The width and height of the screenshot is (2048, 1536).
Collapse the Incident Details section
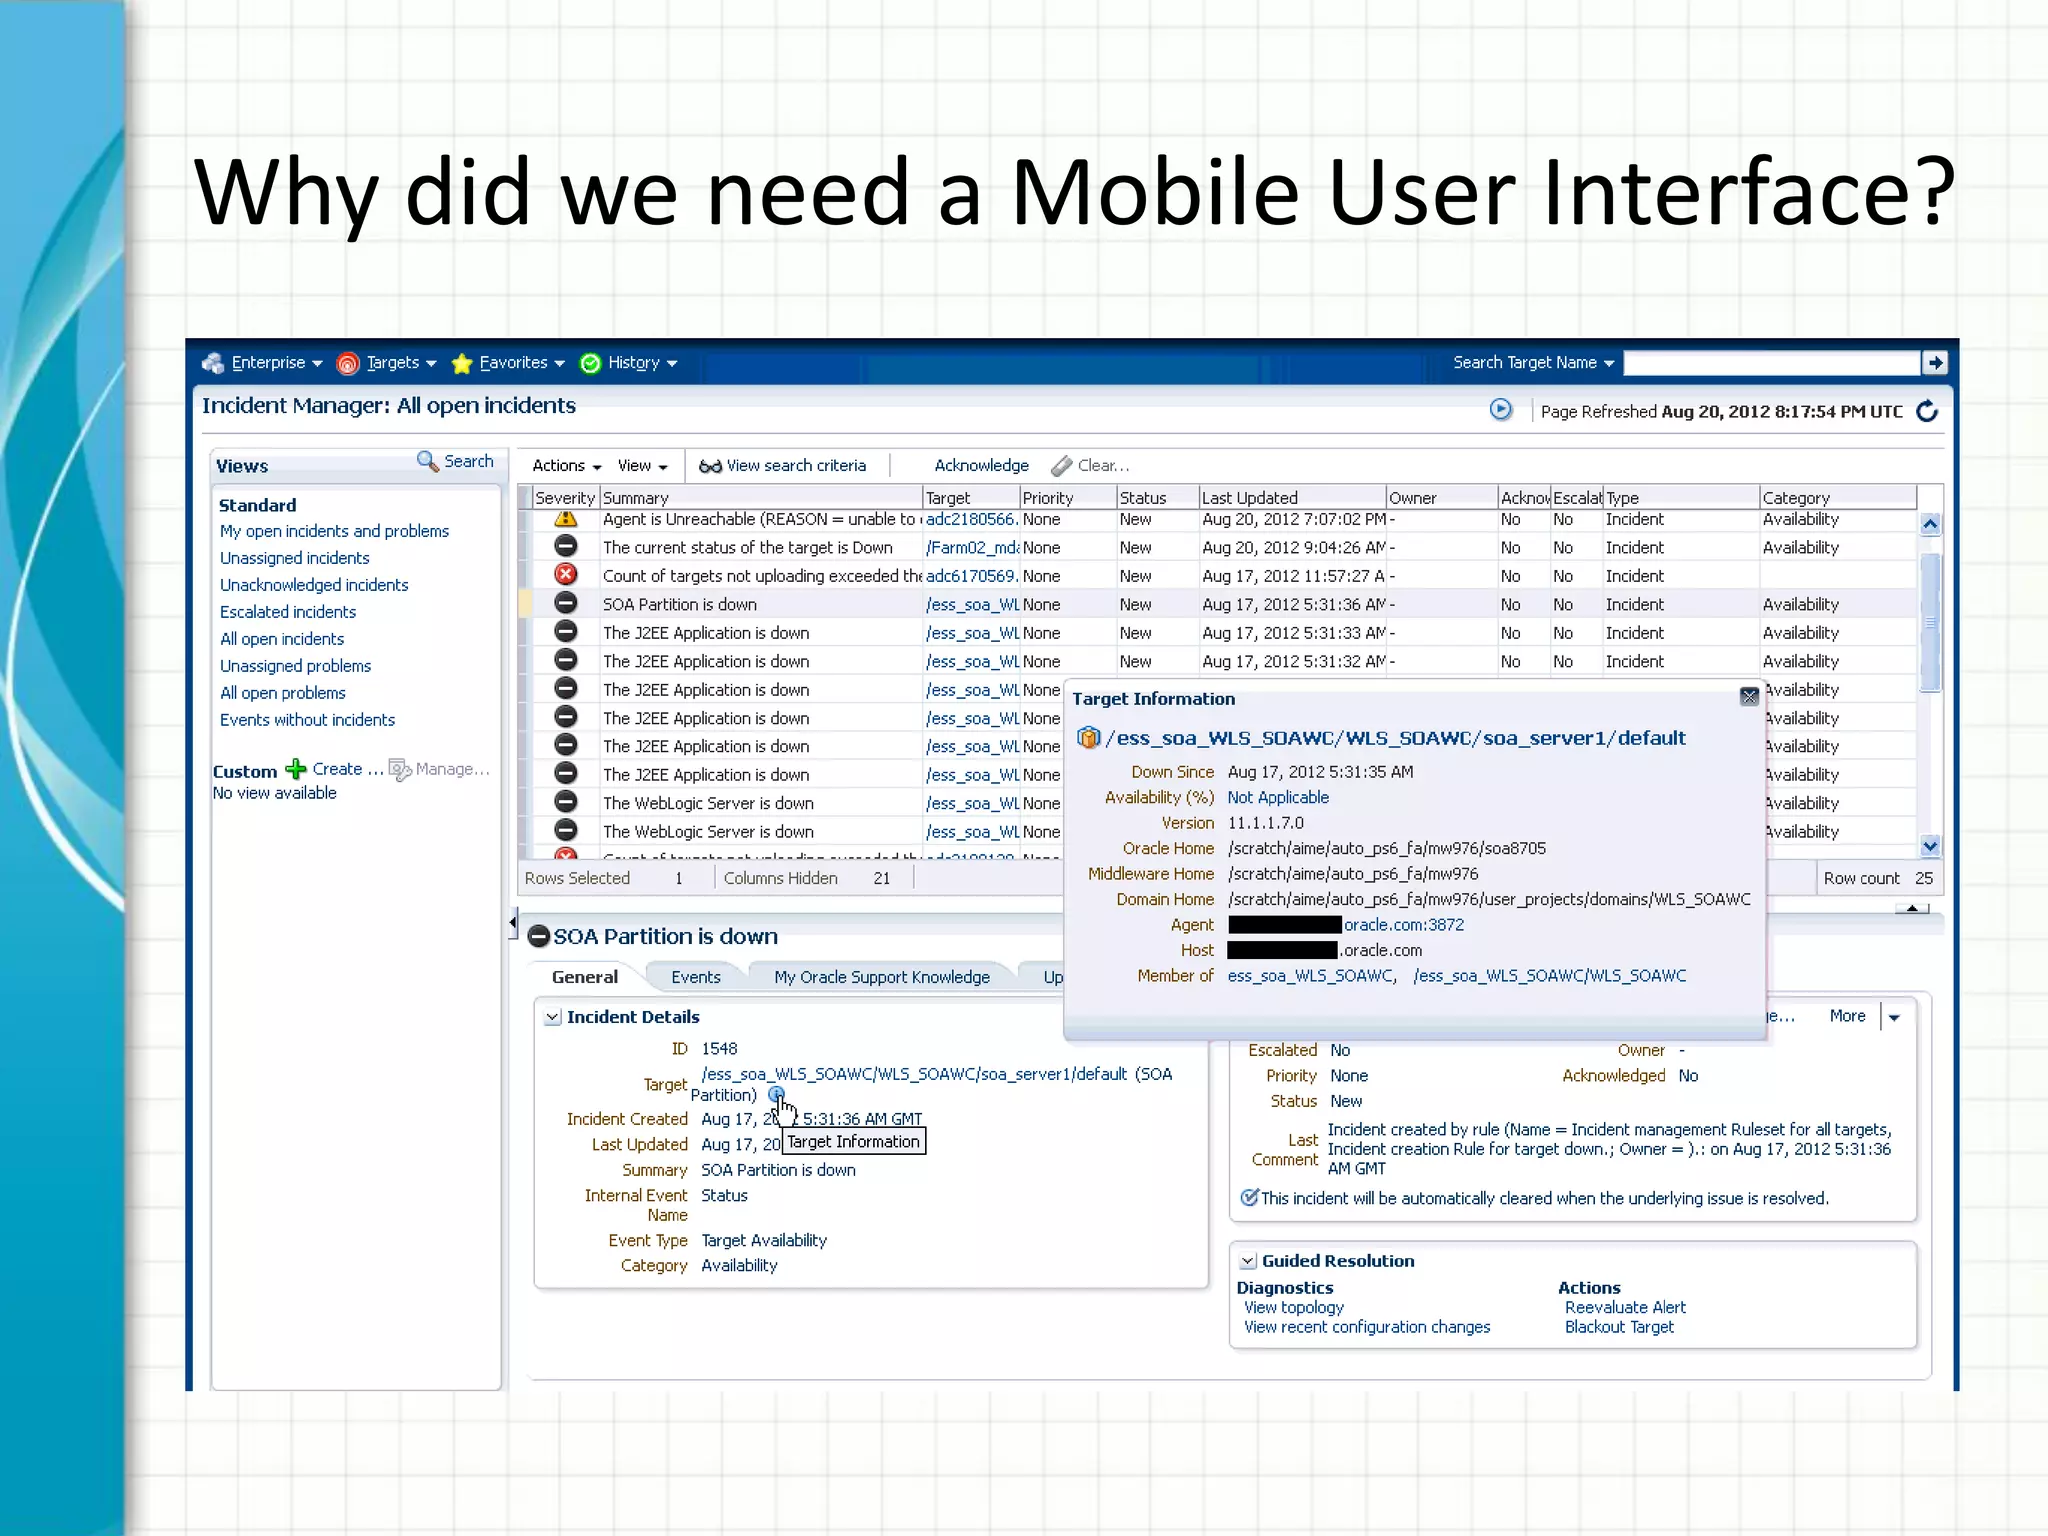[552, 1017]
